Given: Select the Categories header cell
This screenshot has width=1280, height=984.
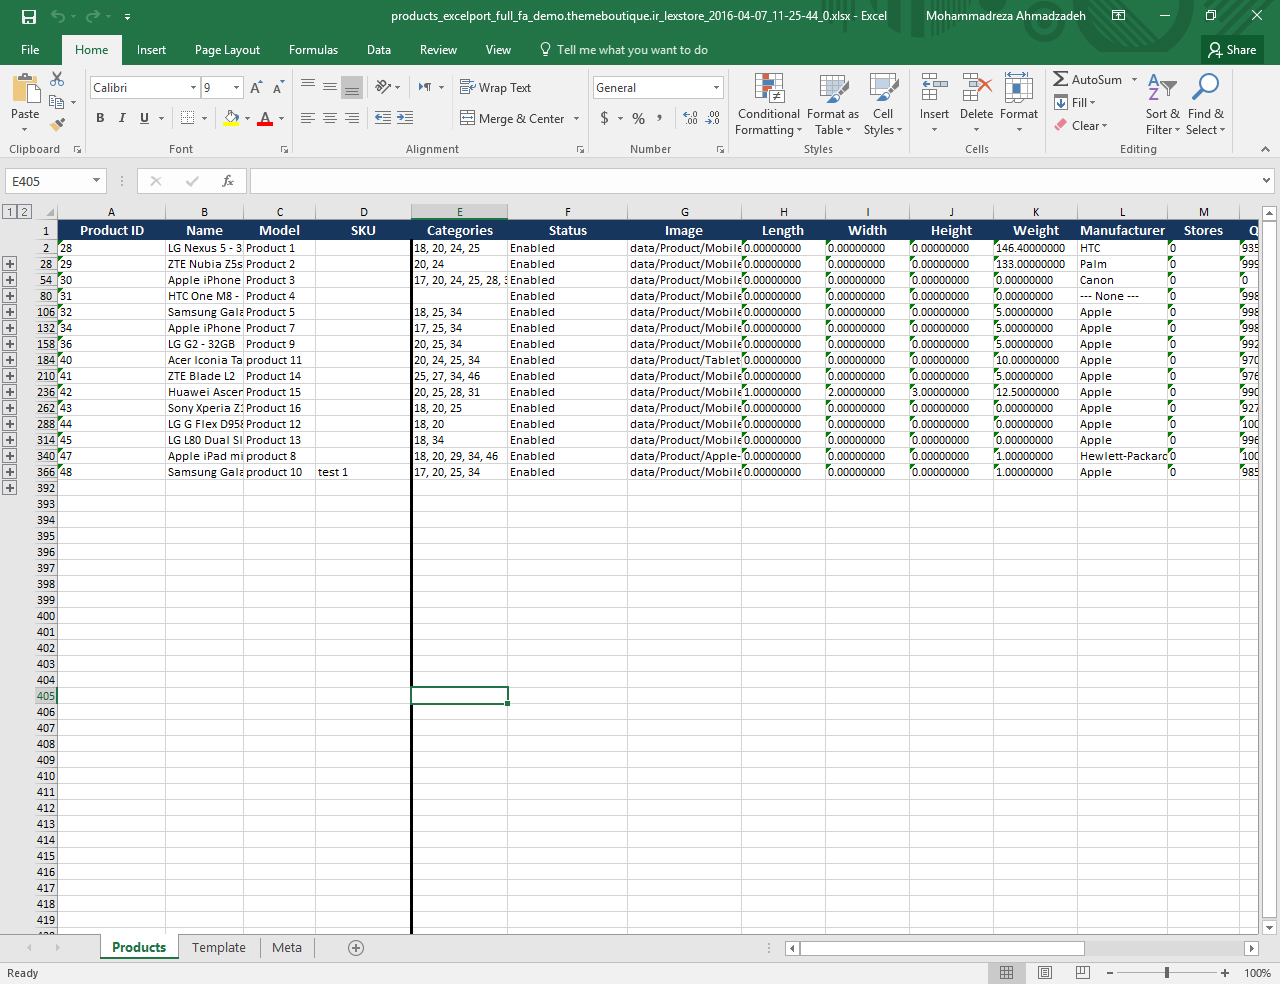Looking at the screenshot, I should (x=460, y=230).
